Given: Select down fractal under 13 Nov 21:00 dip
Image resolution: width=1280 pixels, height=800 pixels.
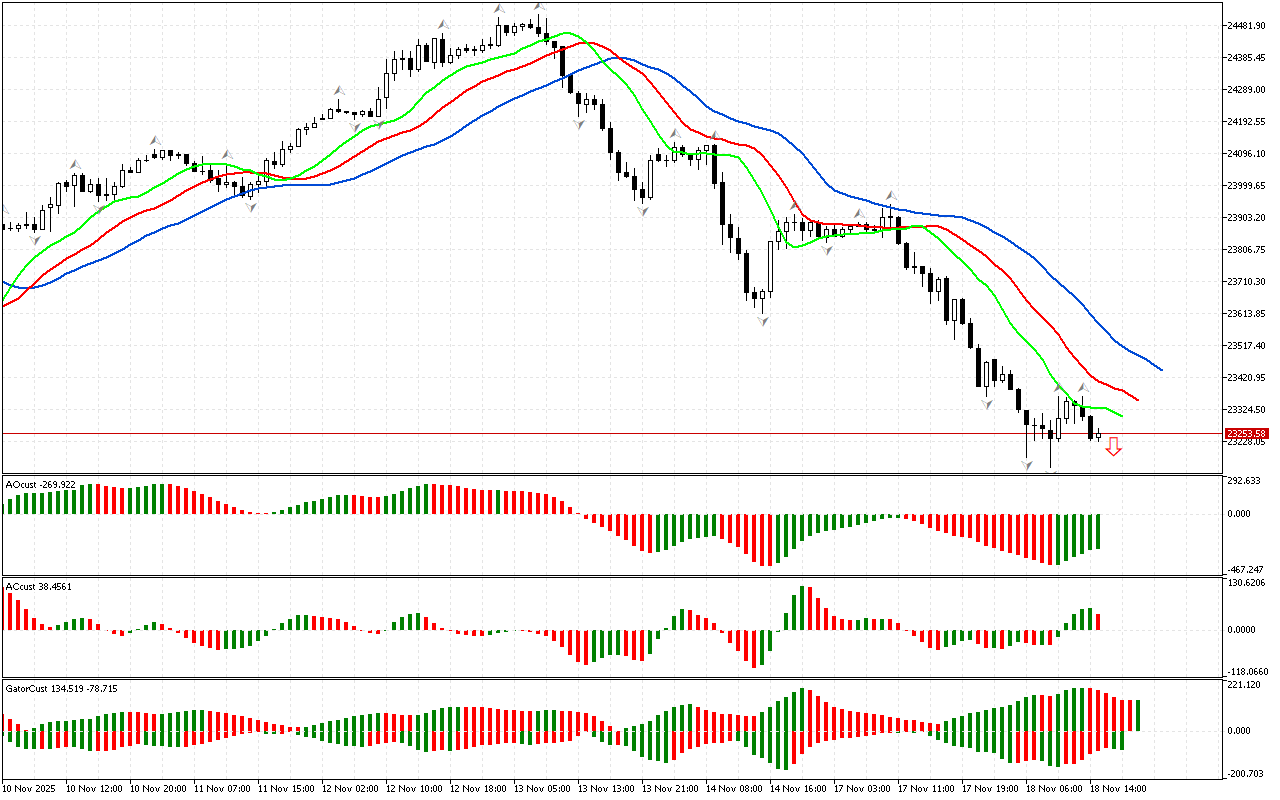Looking at the screenshot, I should pyautogui.click(x=643, y=212).
